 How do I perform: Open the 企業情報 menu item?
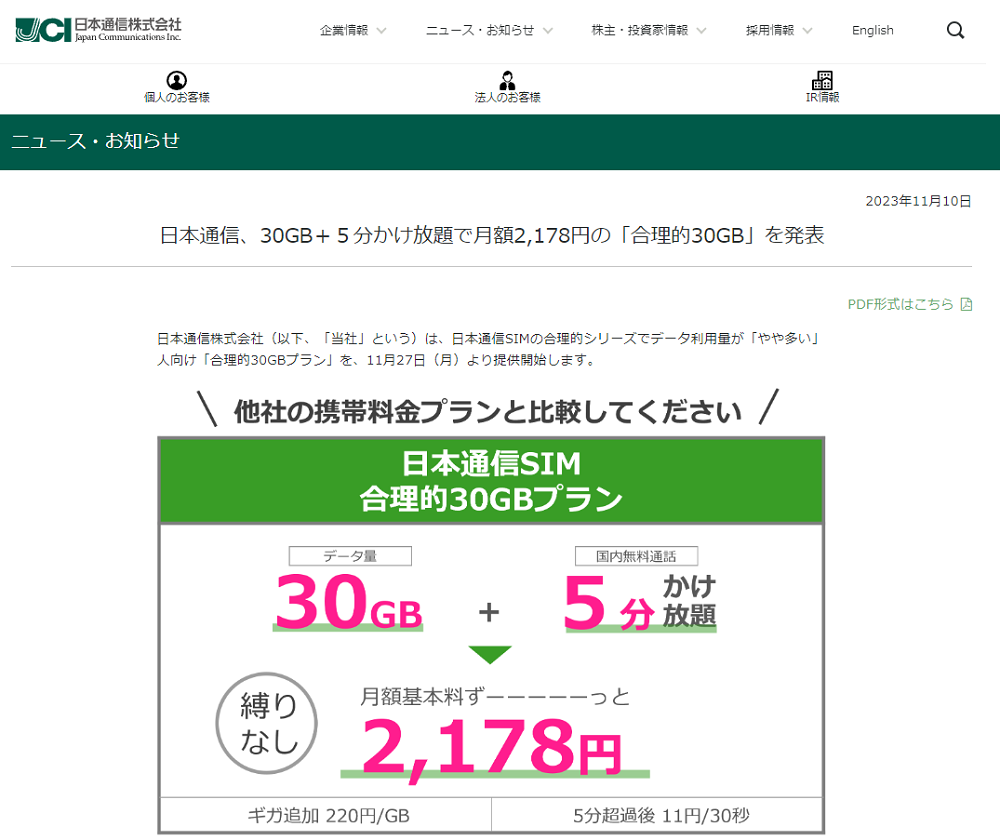[344, 31]
